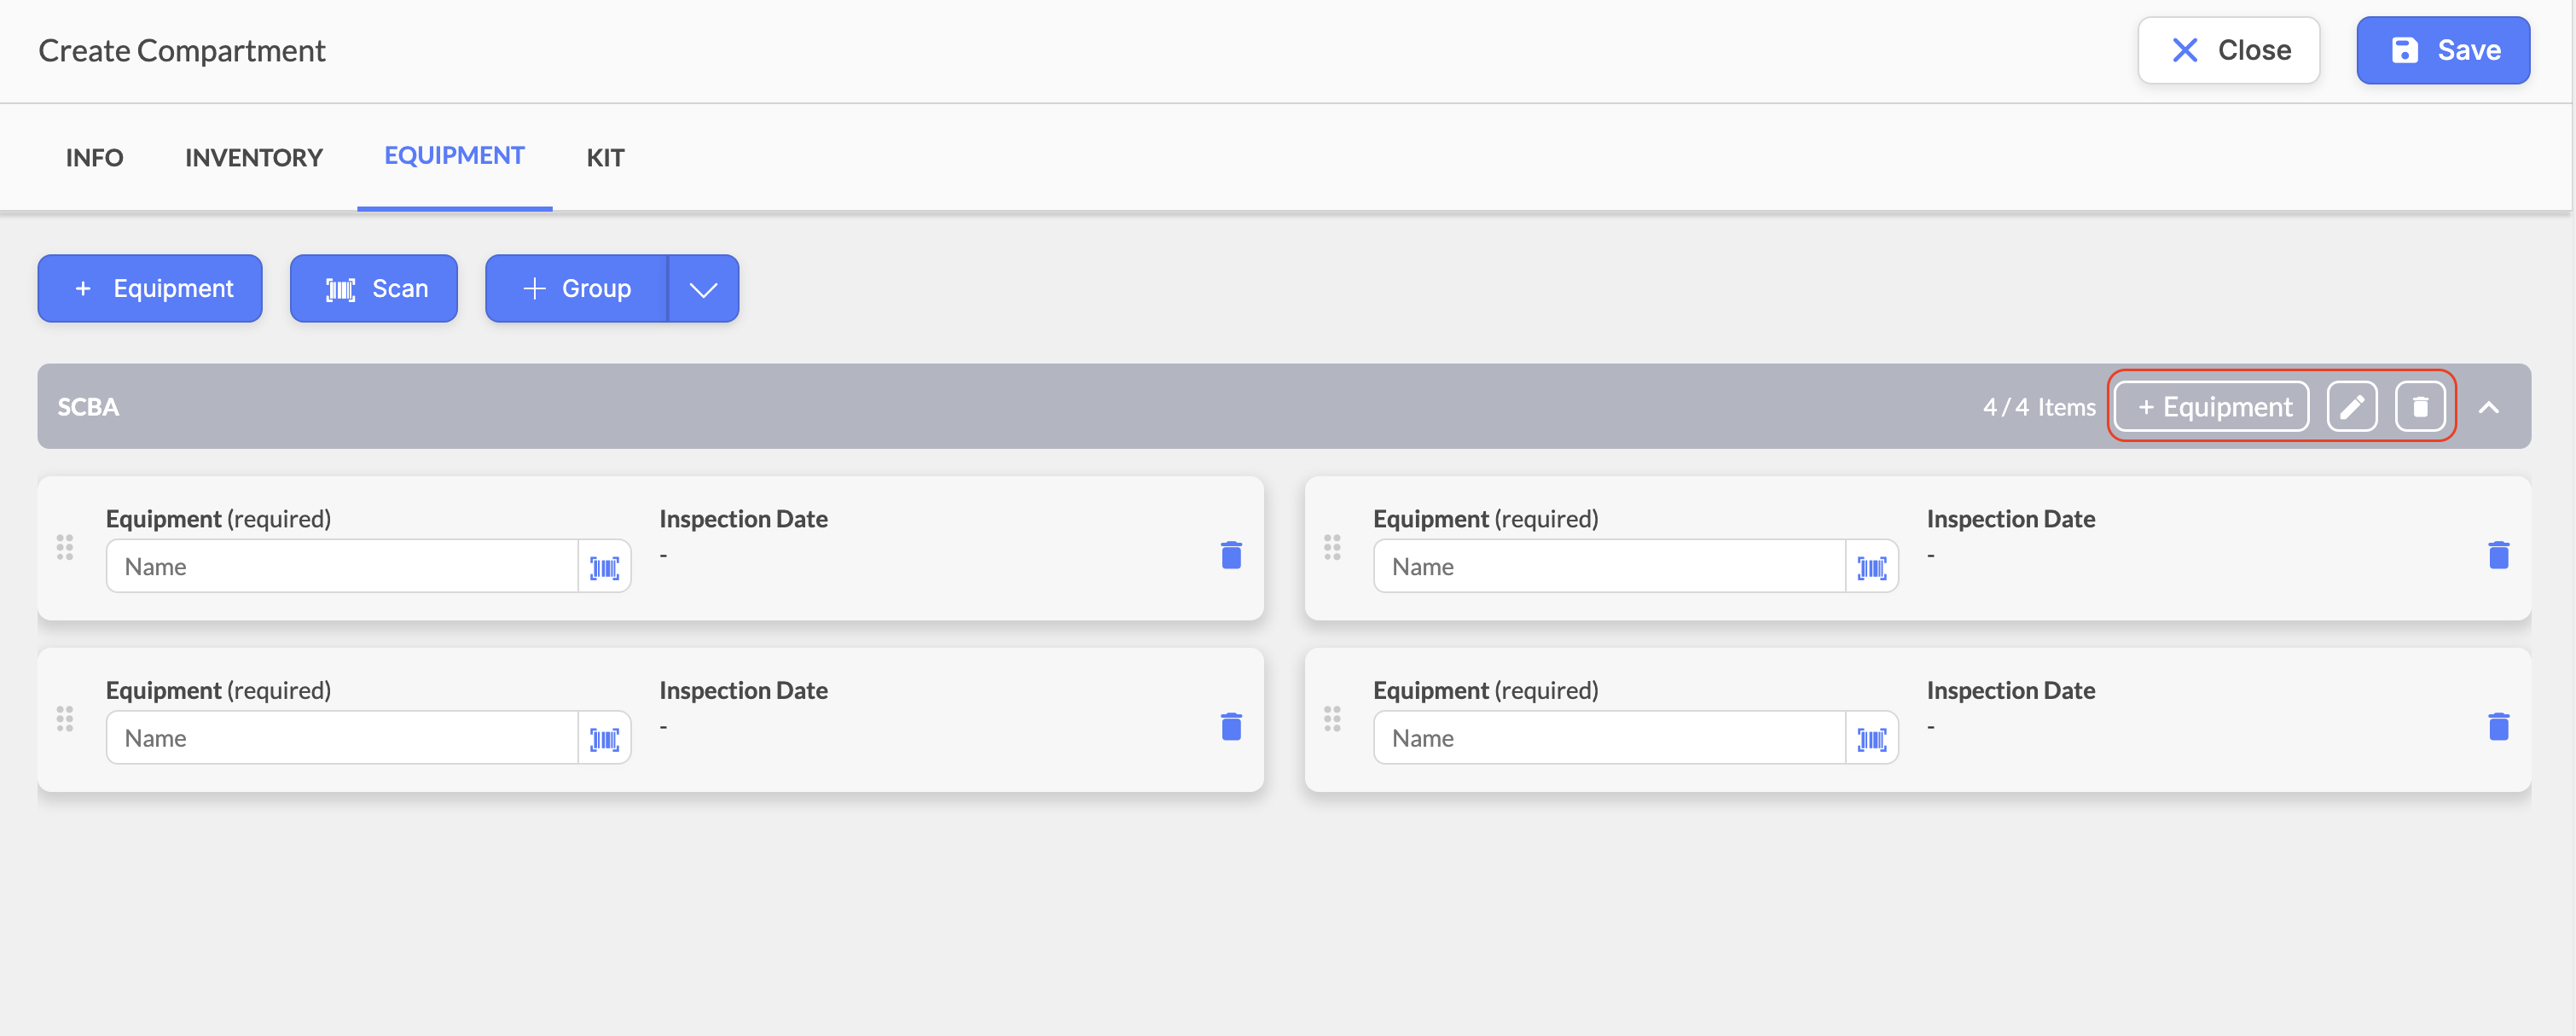Click the top-left equipment Name field
Screen dimensions: 2576x1036
pos(342,566)
